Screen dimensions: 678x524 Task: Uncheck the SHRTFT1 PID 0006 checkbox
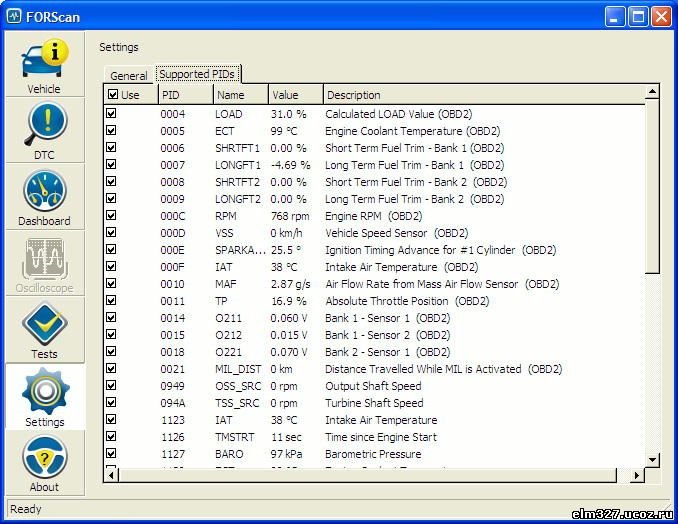point(111,147)
